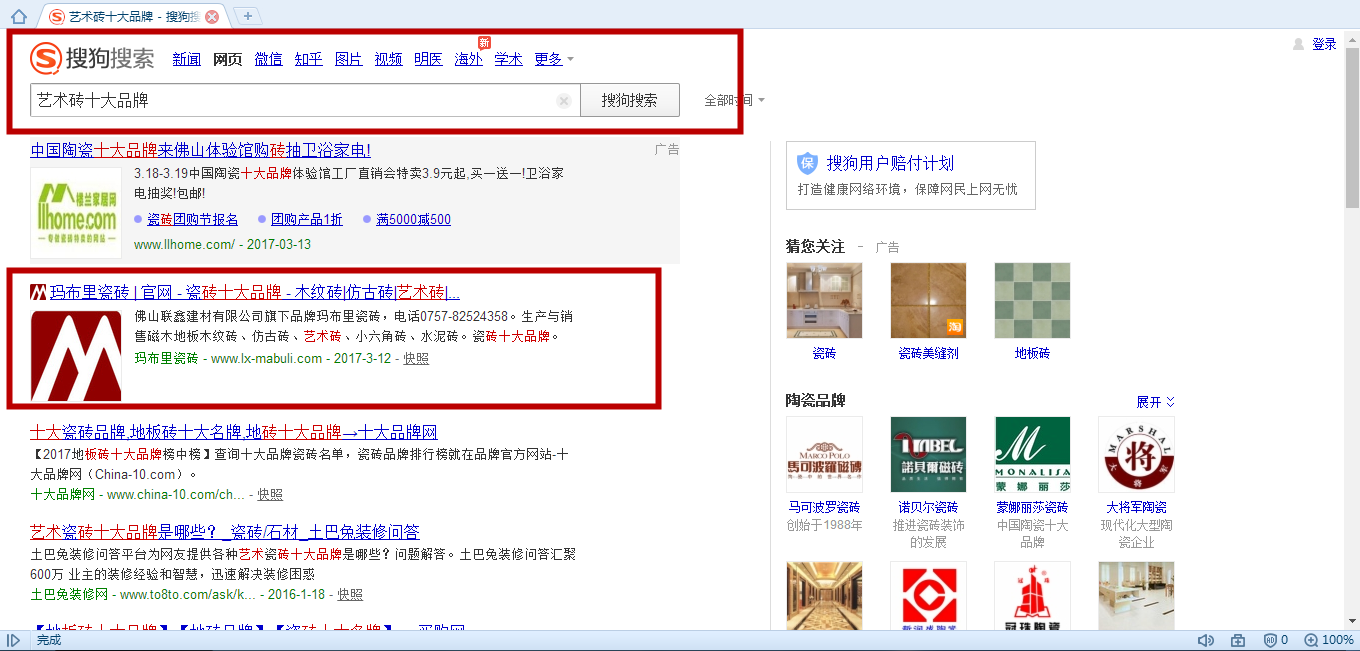The image size is (1360, 651).
Task: Click the 瓷砖美缝剂 suggestion thumbnail
Action: coord(928,300)
